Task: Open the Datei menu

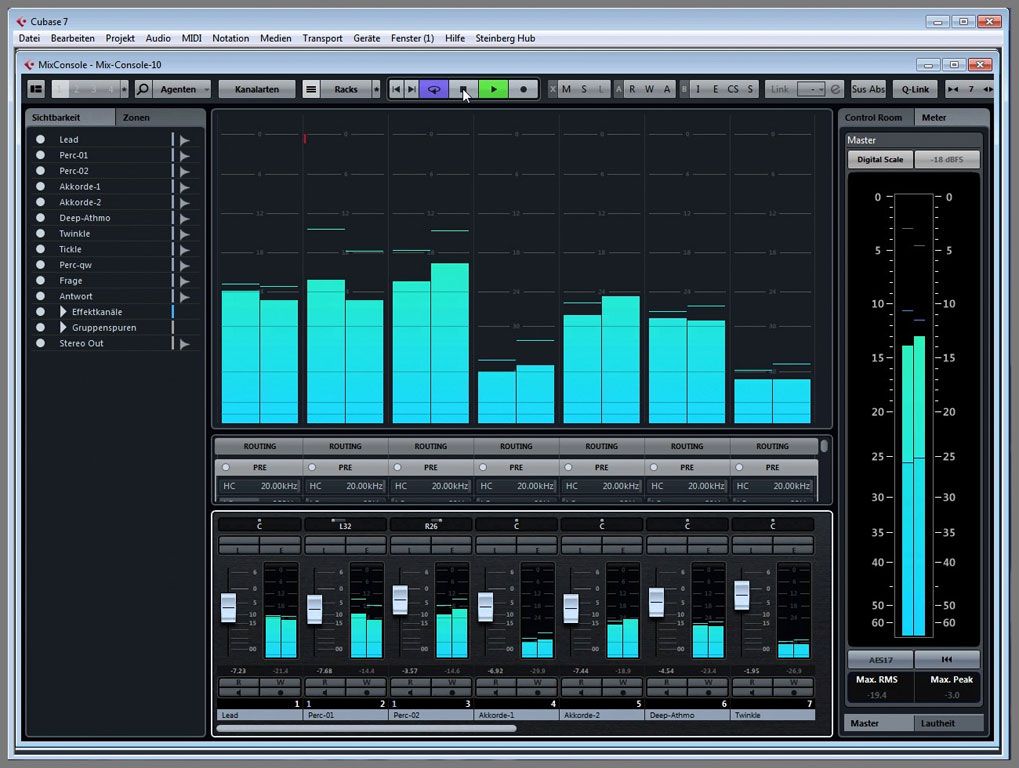Action: pyautogui.click(x=29, y=38)
